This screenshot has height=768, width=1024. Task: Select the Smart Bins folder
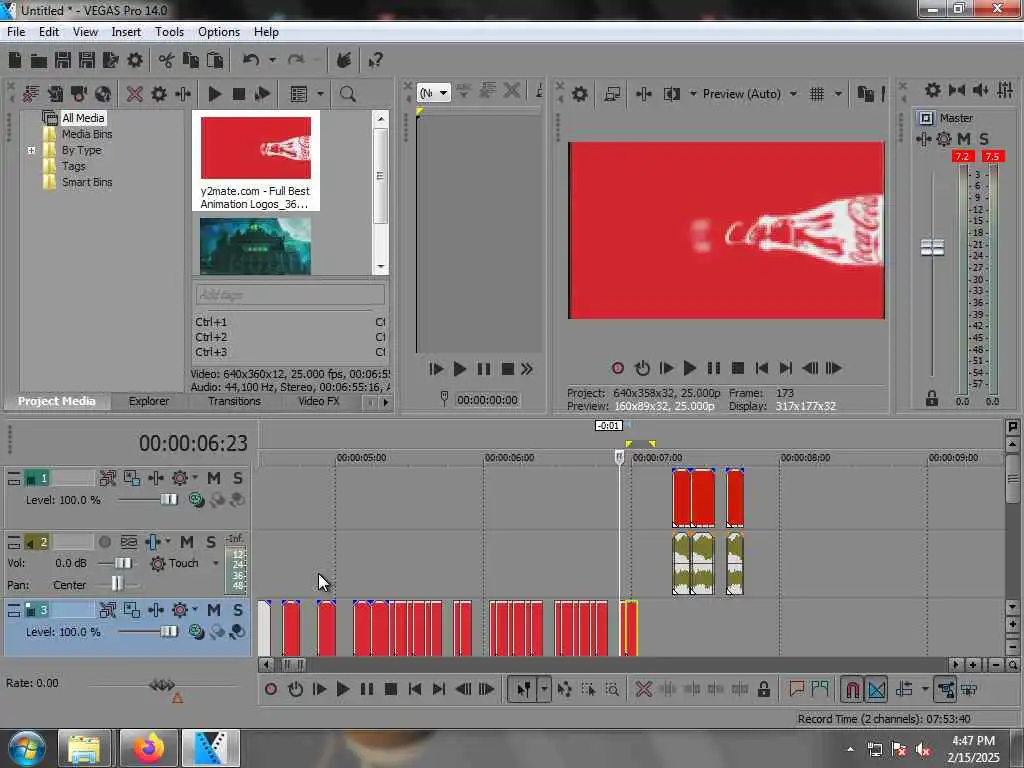pyautogui.click(x=87, y=182)
